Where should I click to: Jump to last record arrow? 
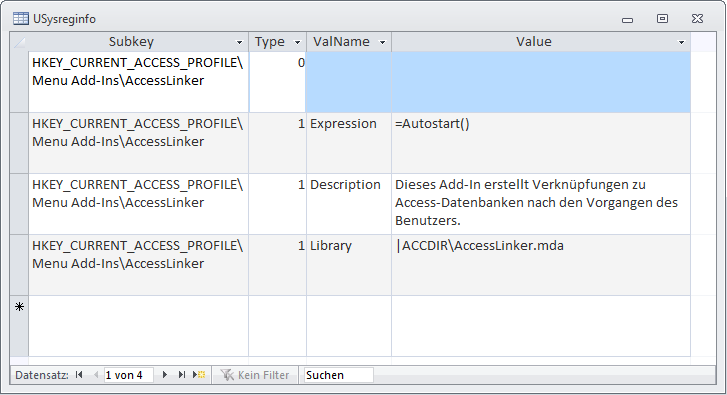(x=182, y=375)
